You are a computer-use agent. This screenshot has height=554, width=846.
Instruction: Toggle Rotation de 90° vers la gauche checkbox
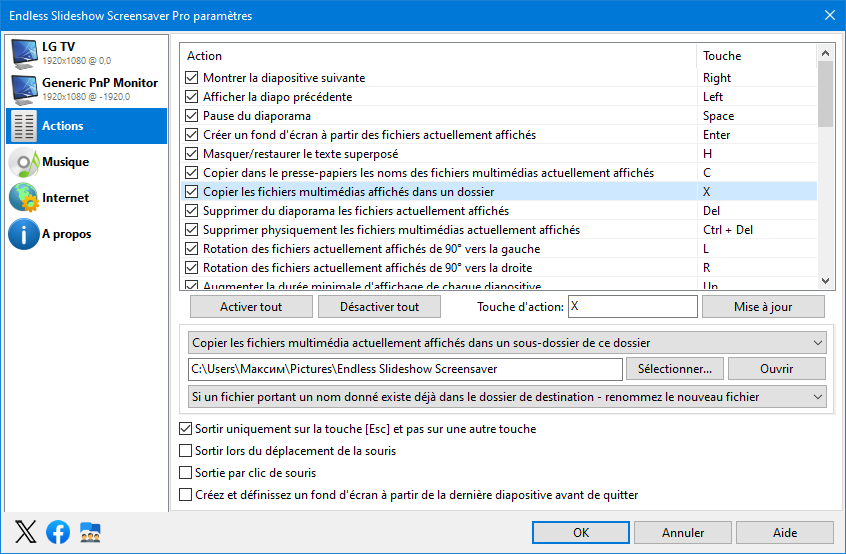click(192, 249)
